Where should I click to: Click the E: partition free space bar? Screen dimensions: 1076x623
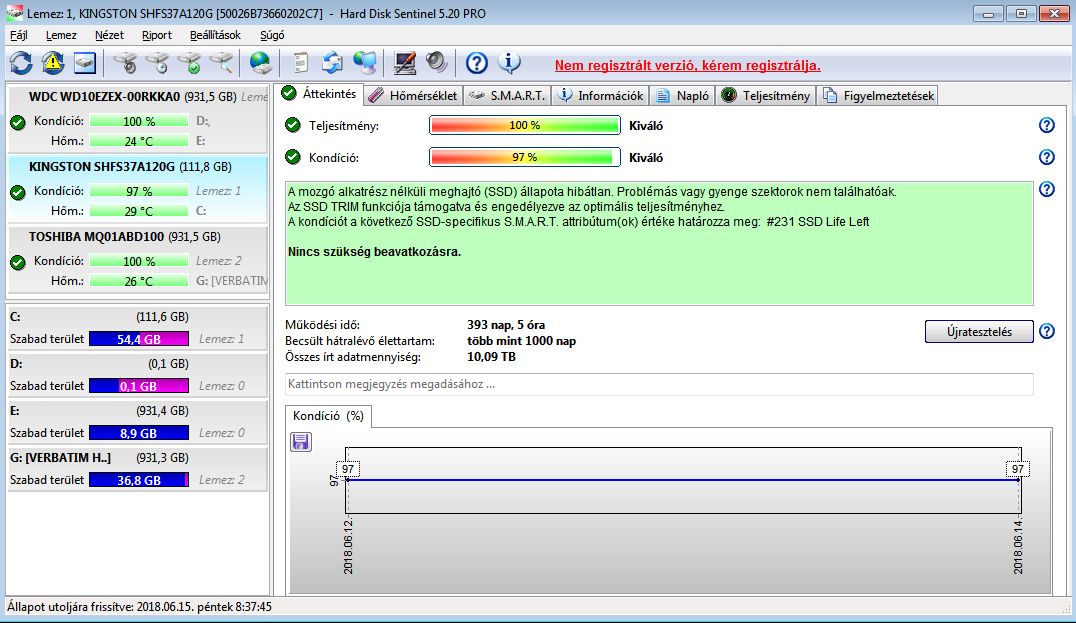139,433
